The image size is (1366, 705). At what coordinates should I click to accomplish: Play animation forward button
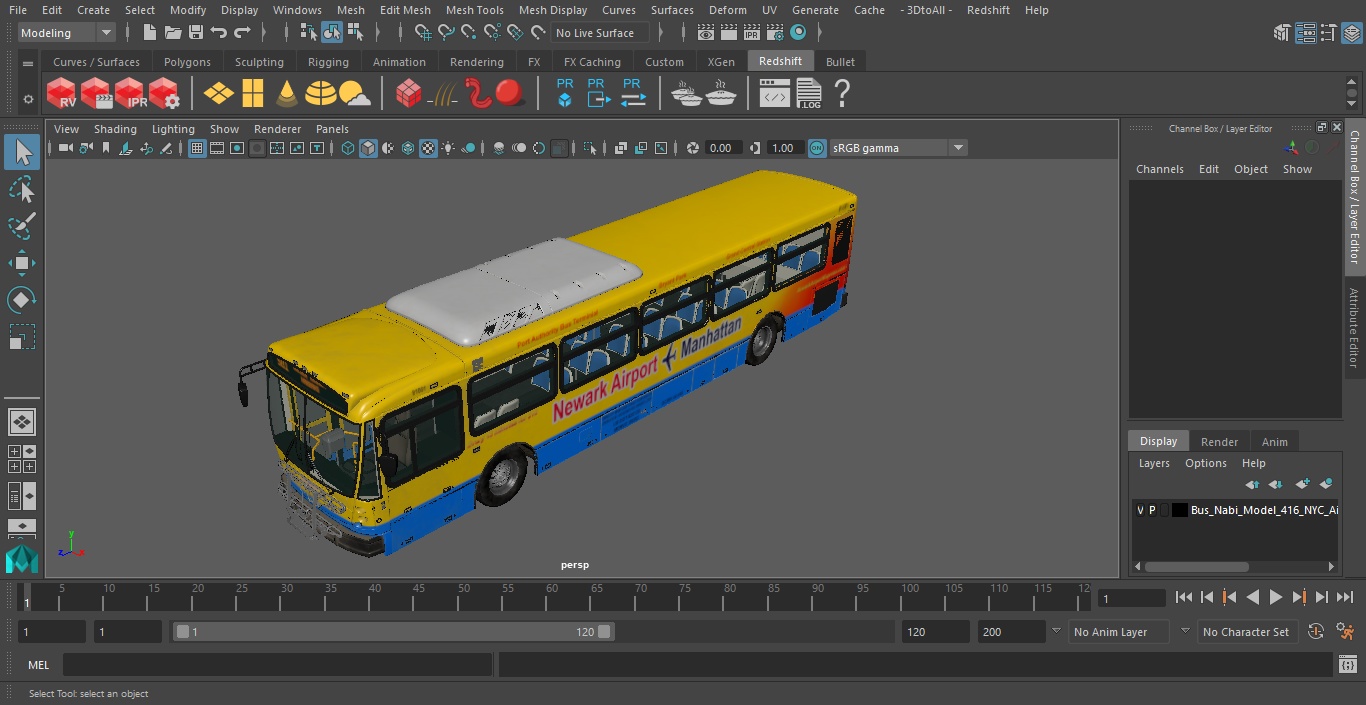click(x=1276, y=597)
